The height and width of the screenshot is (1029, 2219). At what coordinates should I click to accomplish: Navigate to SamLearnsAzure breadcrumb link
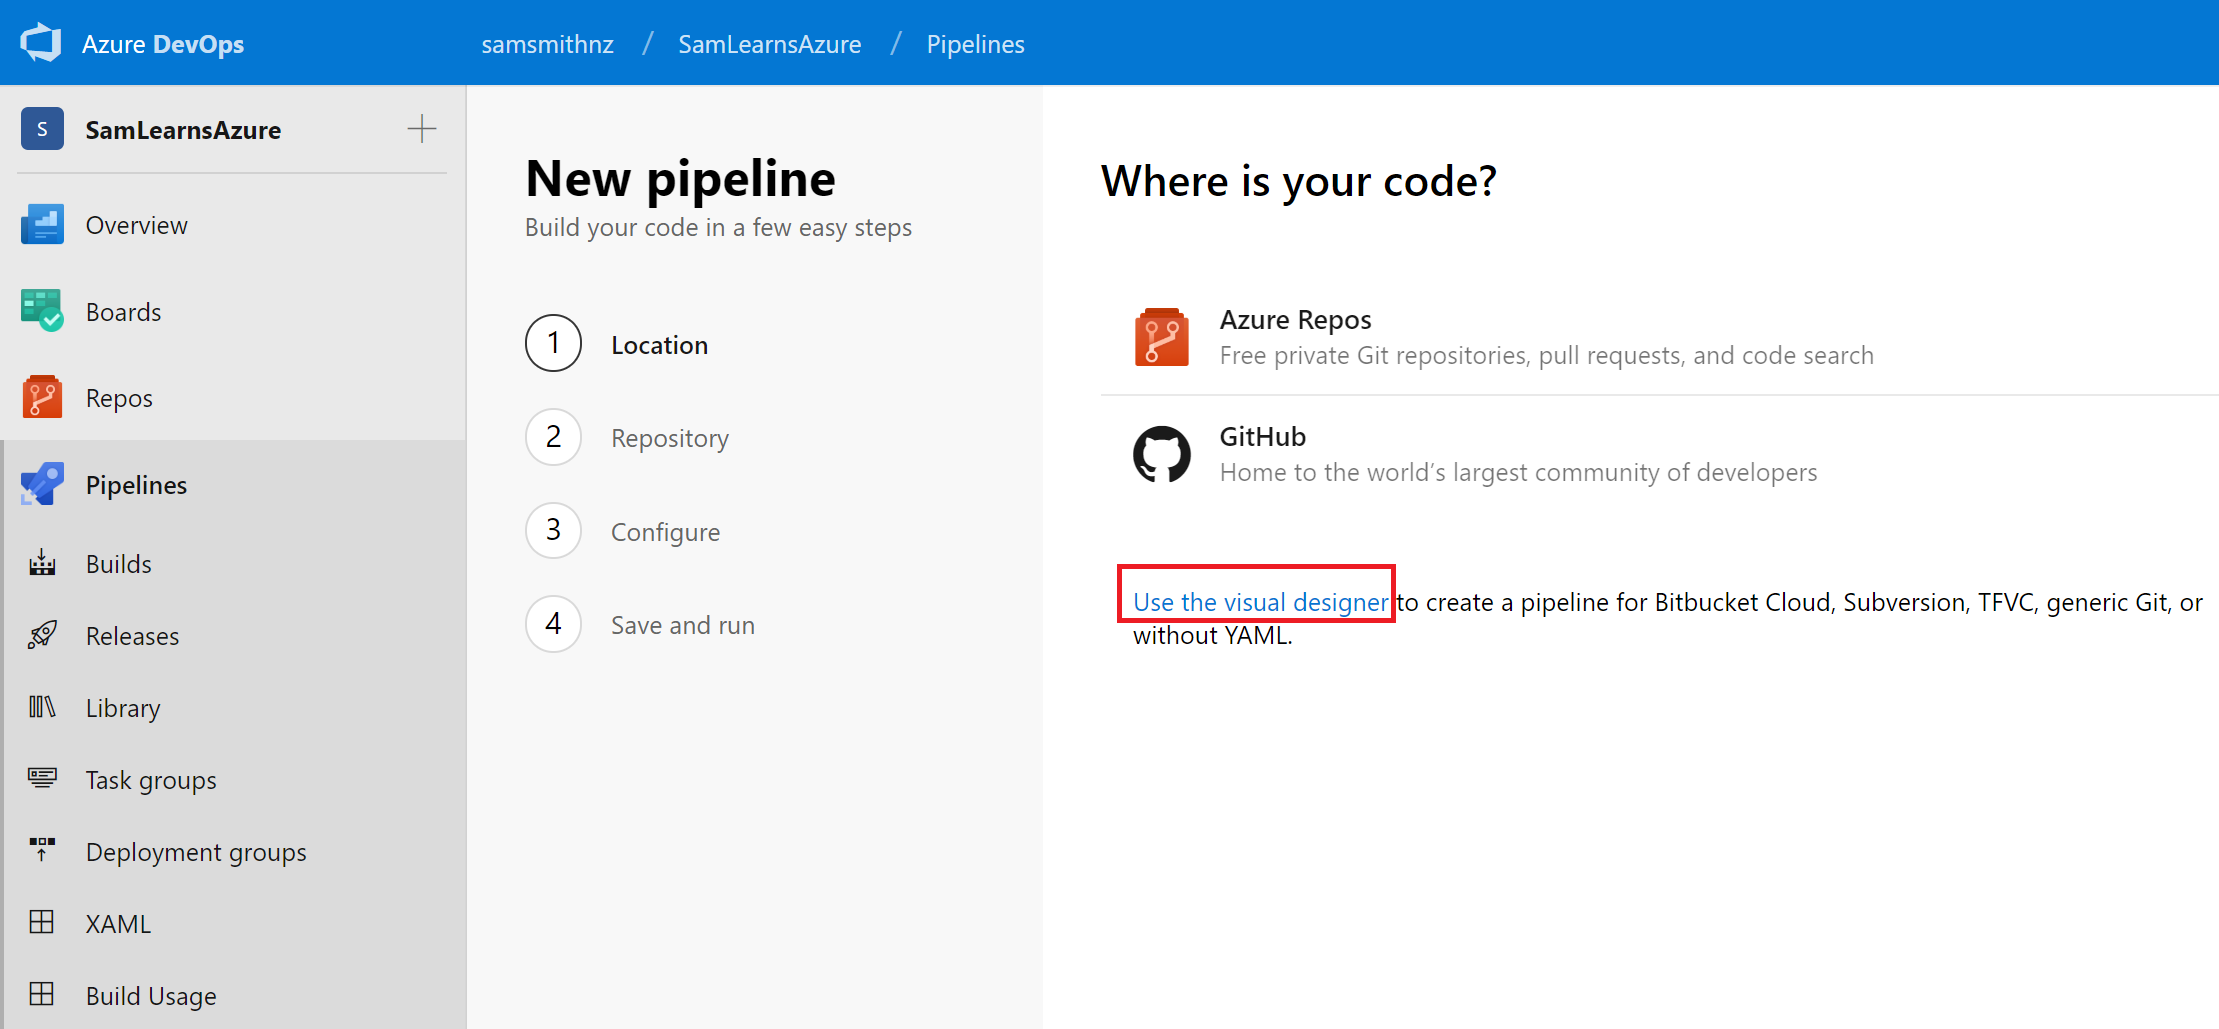[769, 44]
